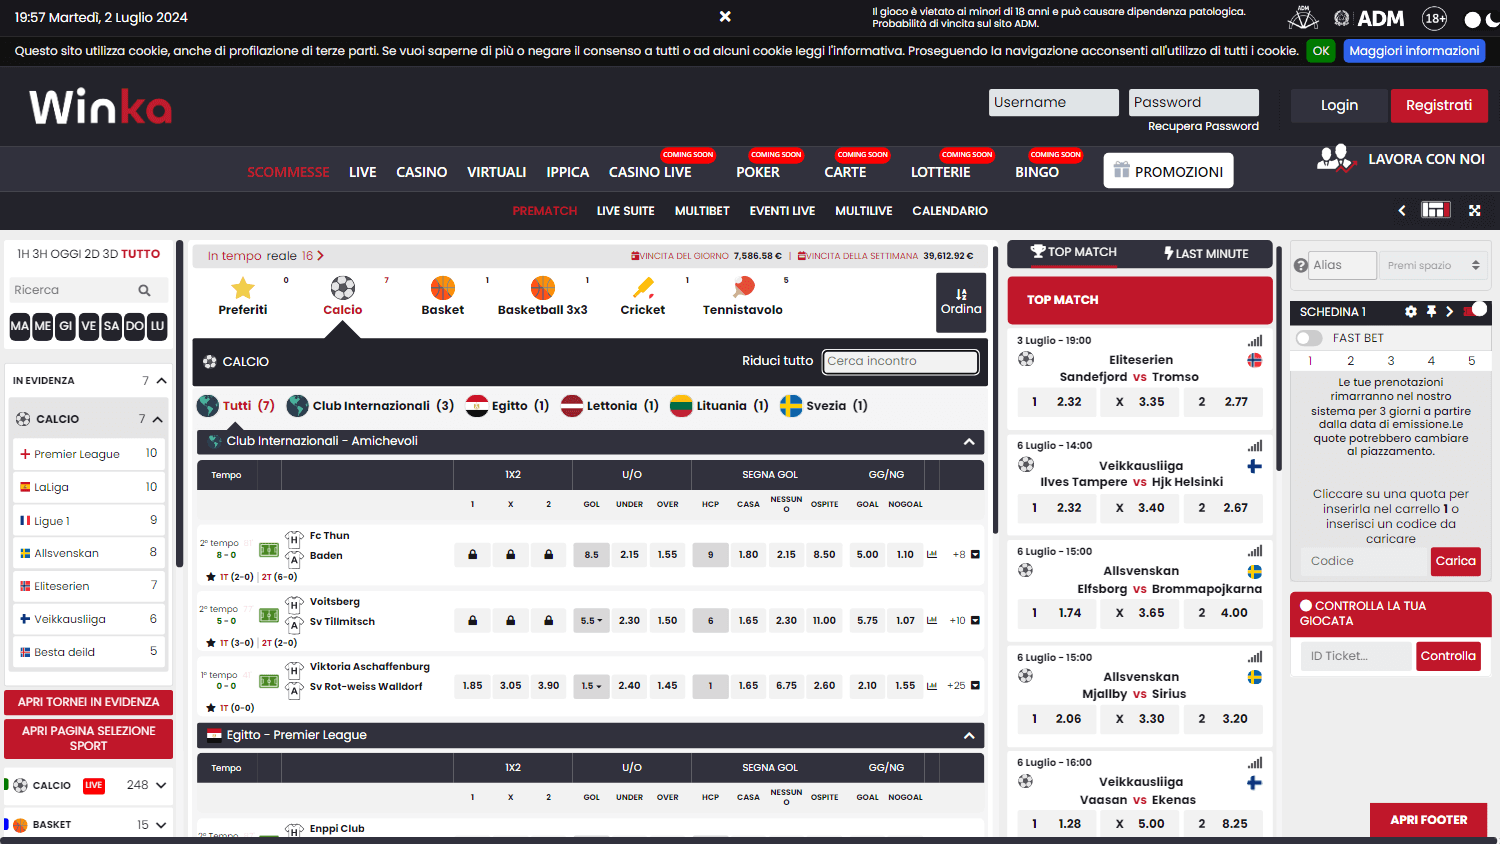Open Preferiti star favorites icon

pos(243,289)
